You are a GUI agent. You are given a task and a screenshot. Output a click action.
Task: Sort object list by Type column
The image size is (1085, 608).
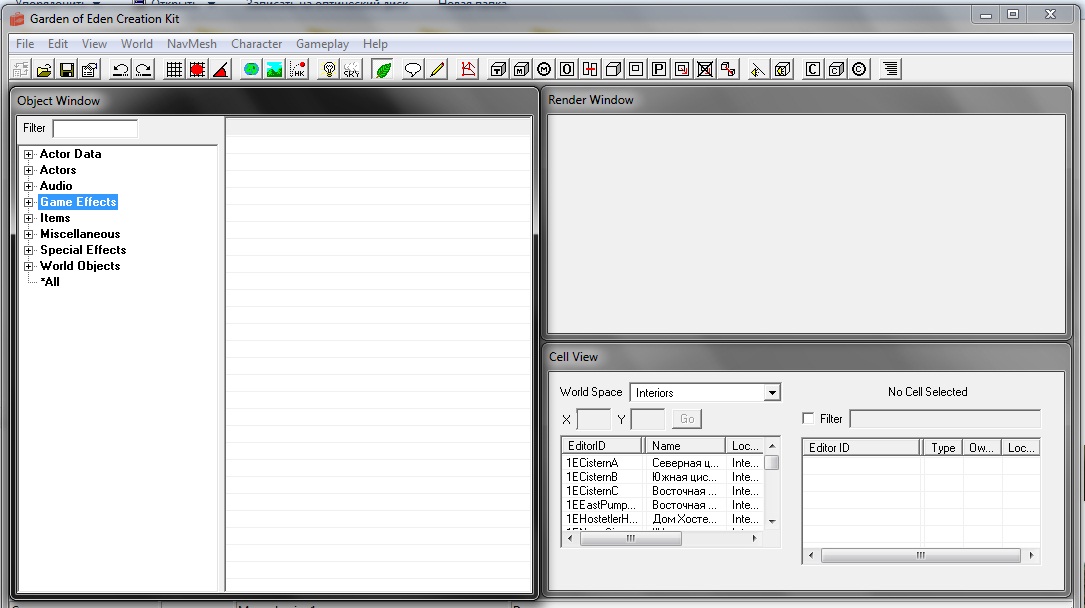942,448
